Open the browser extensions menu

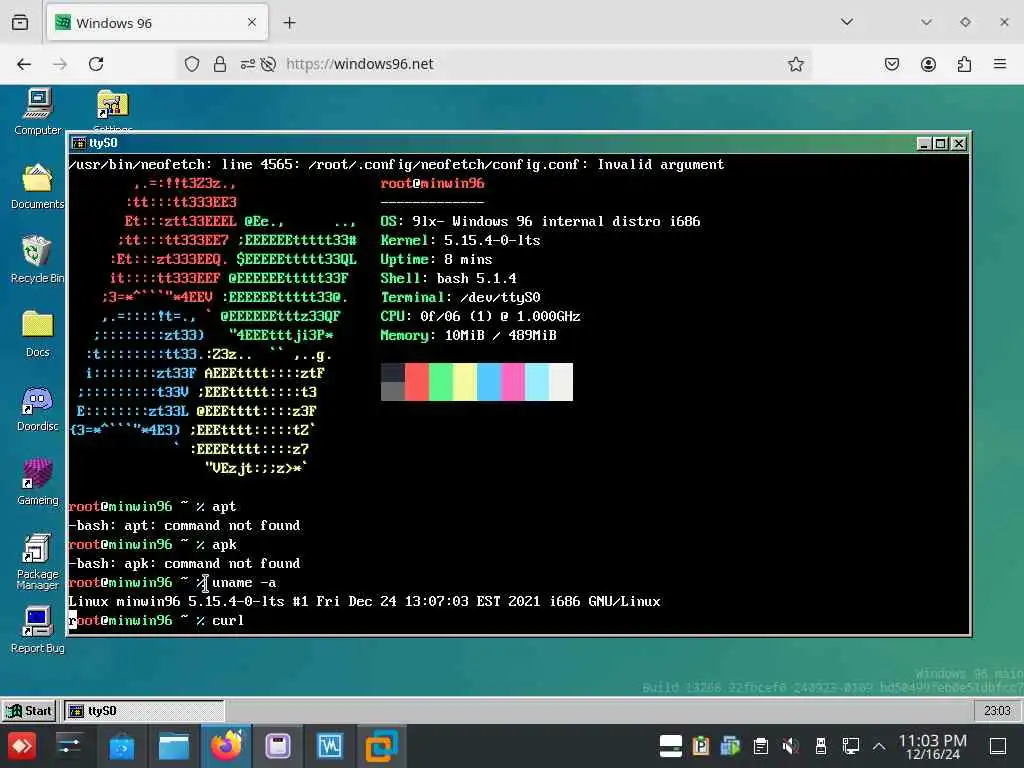pyautogui.click(x=964, y=64)
